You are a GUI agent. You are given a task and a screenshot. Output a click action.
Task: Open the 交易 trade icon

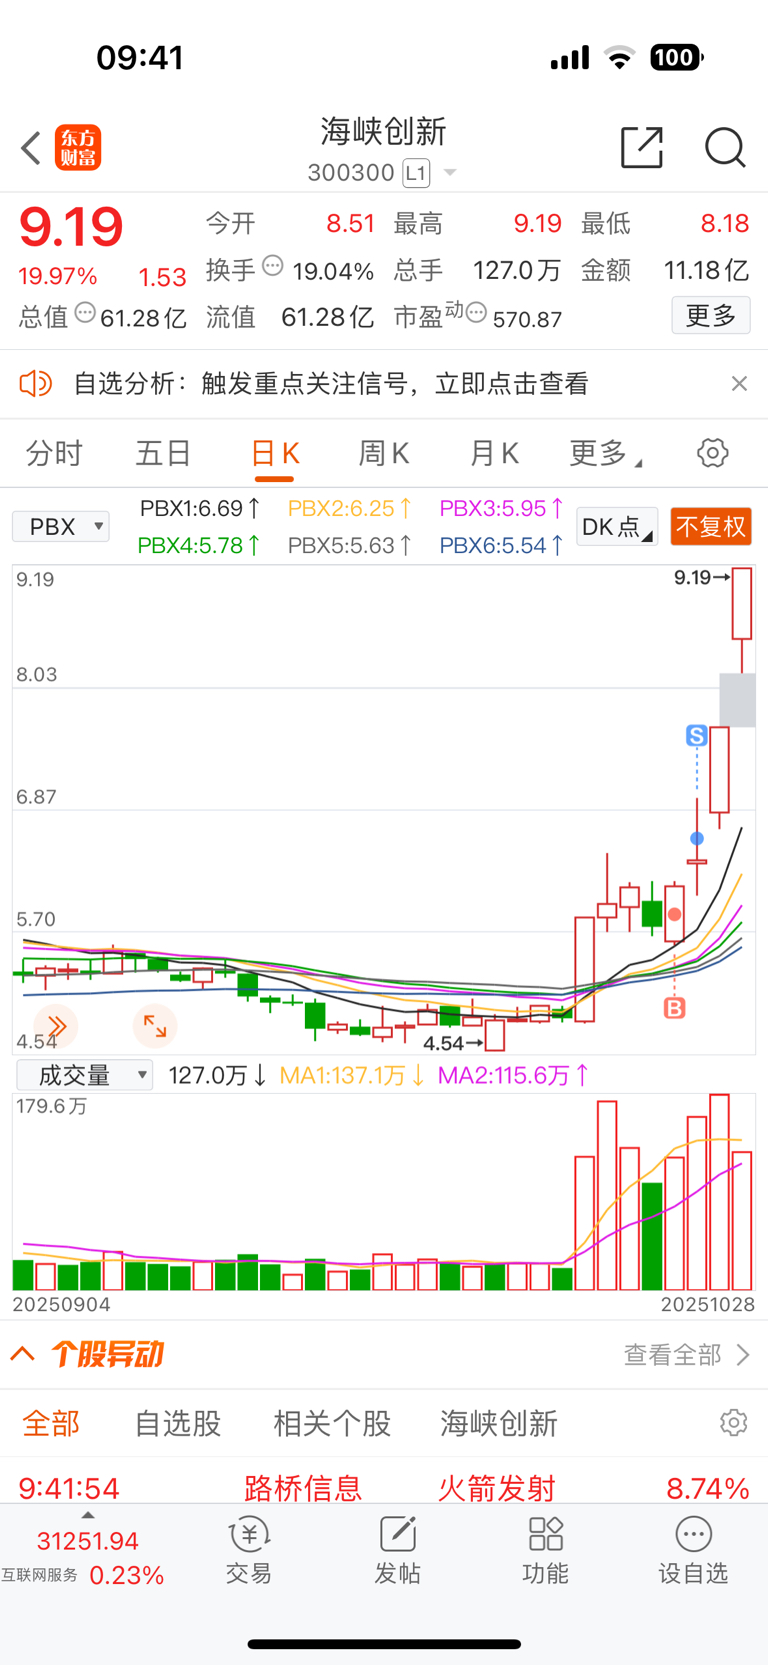click(x=249, y=1551)
